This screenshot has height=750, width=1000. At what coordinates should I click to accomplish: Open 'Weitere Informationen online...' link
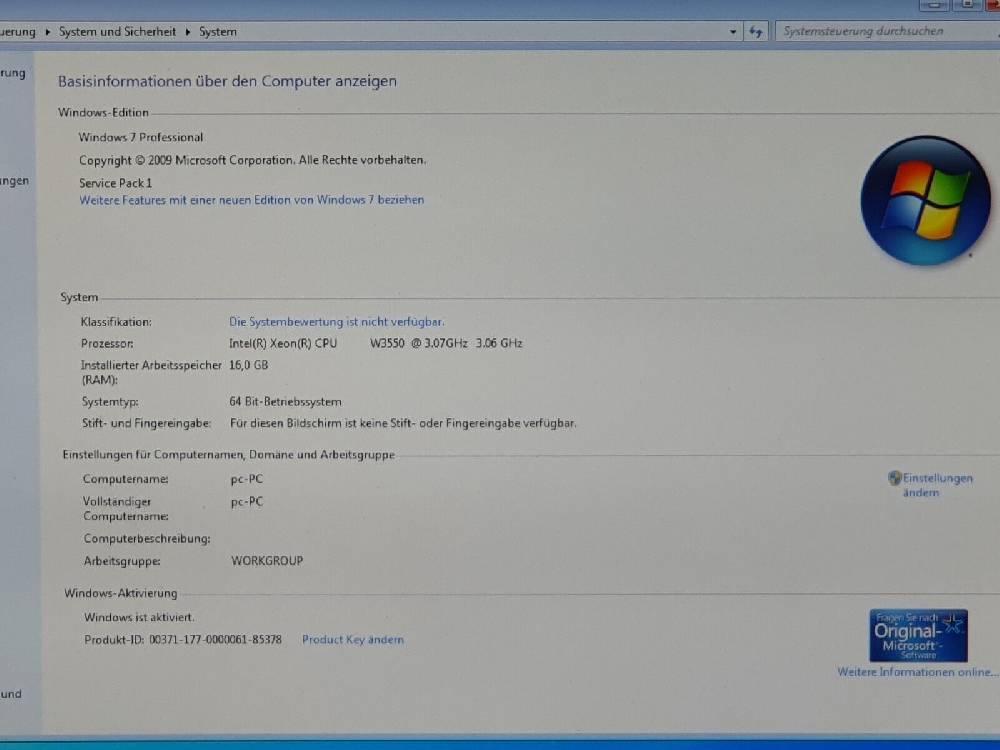[x=917, y=672]
